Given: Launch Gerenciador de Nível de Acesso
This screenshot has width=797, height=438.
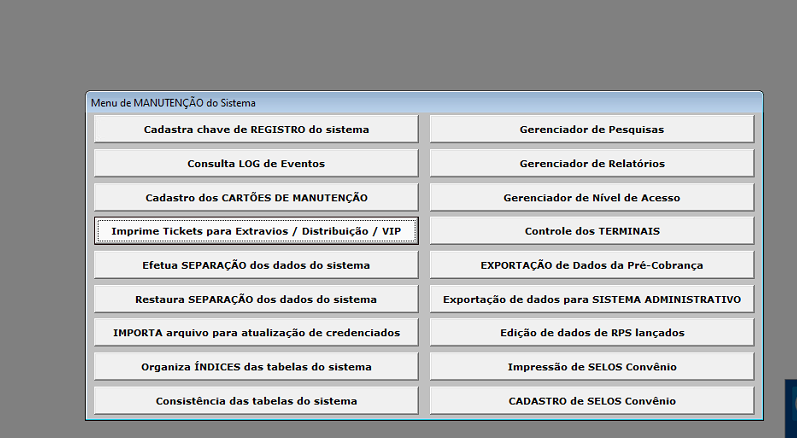Looking at the screenshot, I should coord(591,197).
